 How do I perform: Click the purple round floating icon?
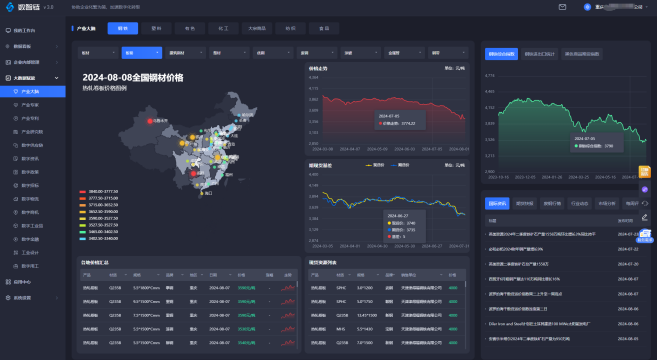coord(645,189)
